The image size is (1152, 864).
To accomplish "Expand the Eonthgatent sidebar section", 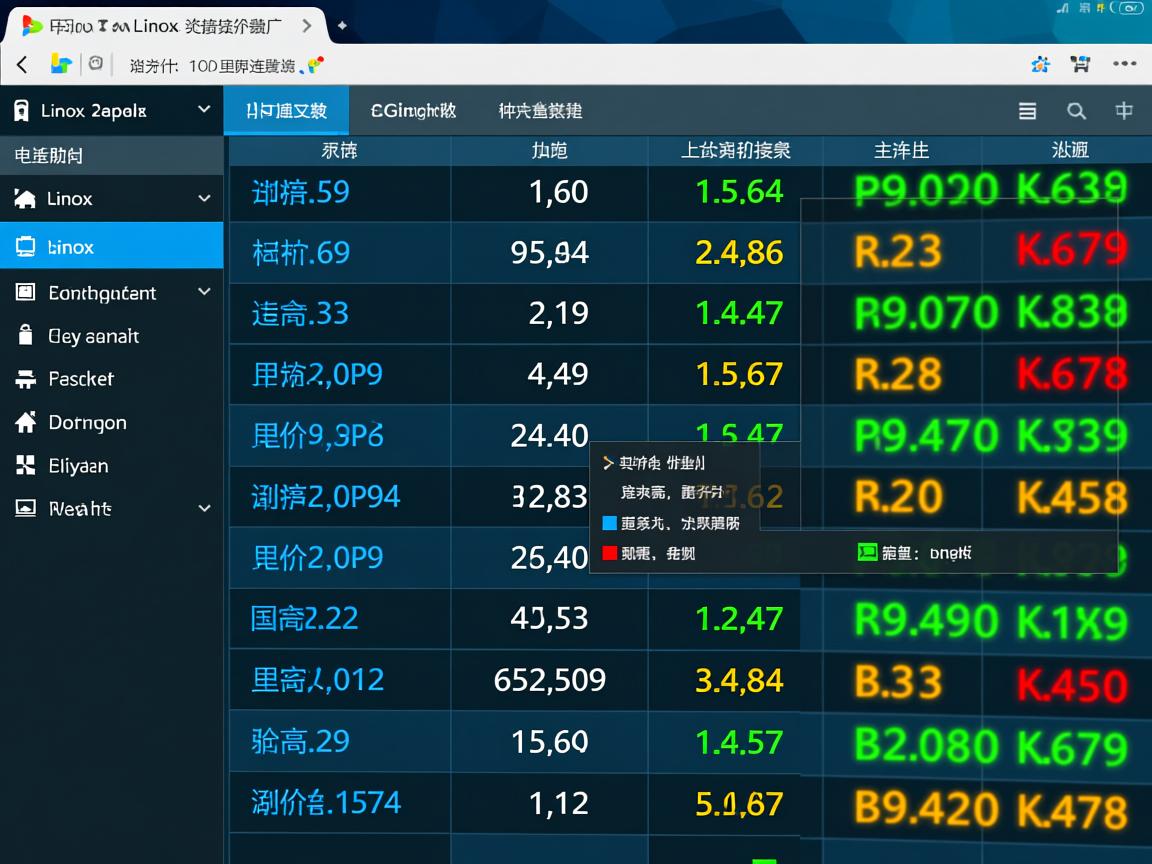I will (x=204, y=292).
